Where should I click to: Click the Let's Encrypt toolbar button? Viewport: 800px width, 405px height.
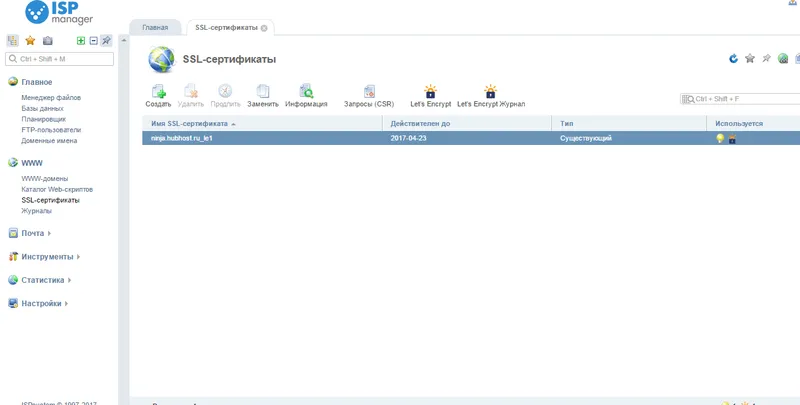click(431, 96)
